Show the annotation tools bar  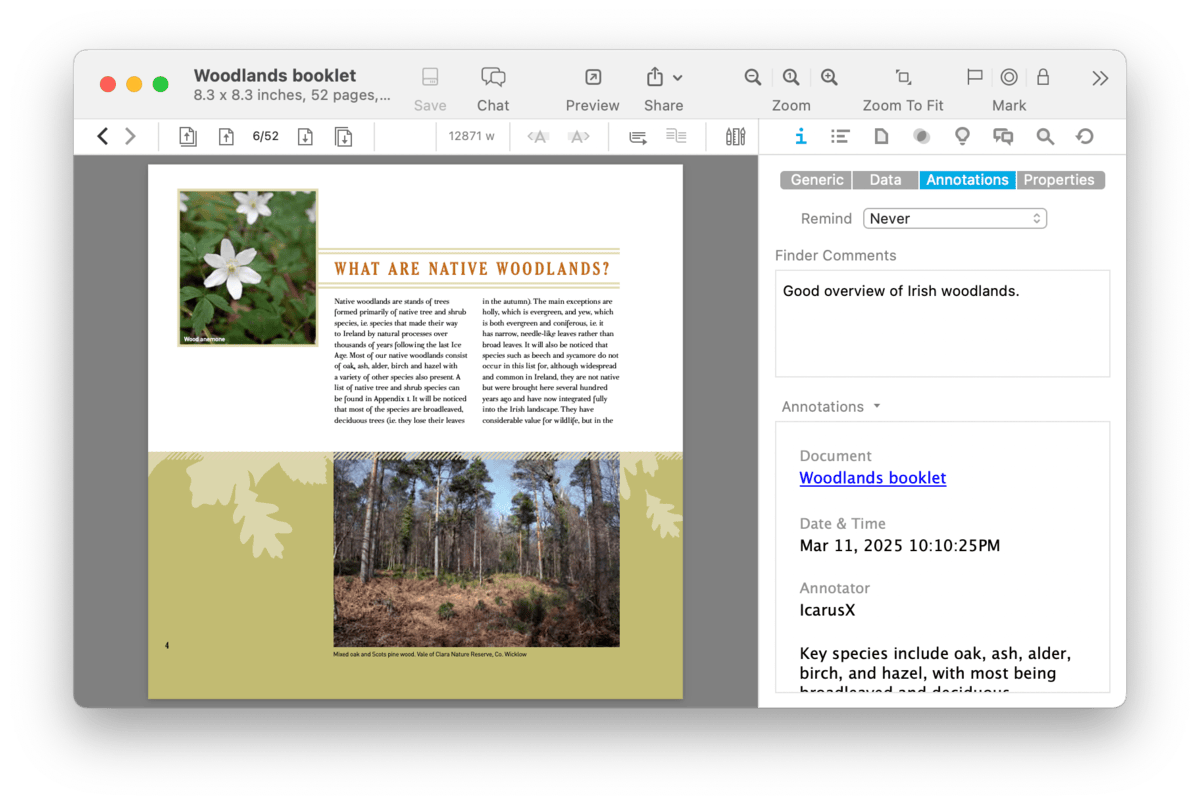tap(735, 137)
